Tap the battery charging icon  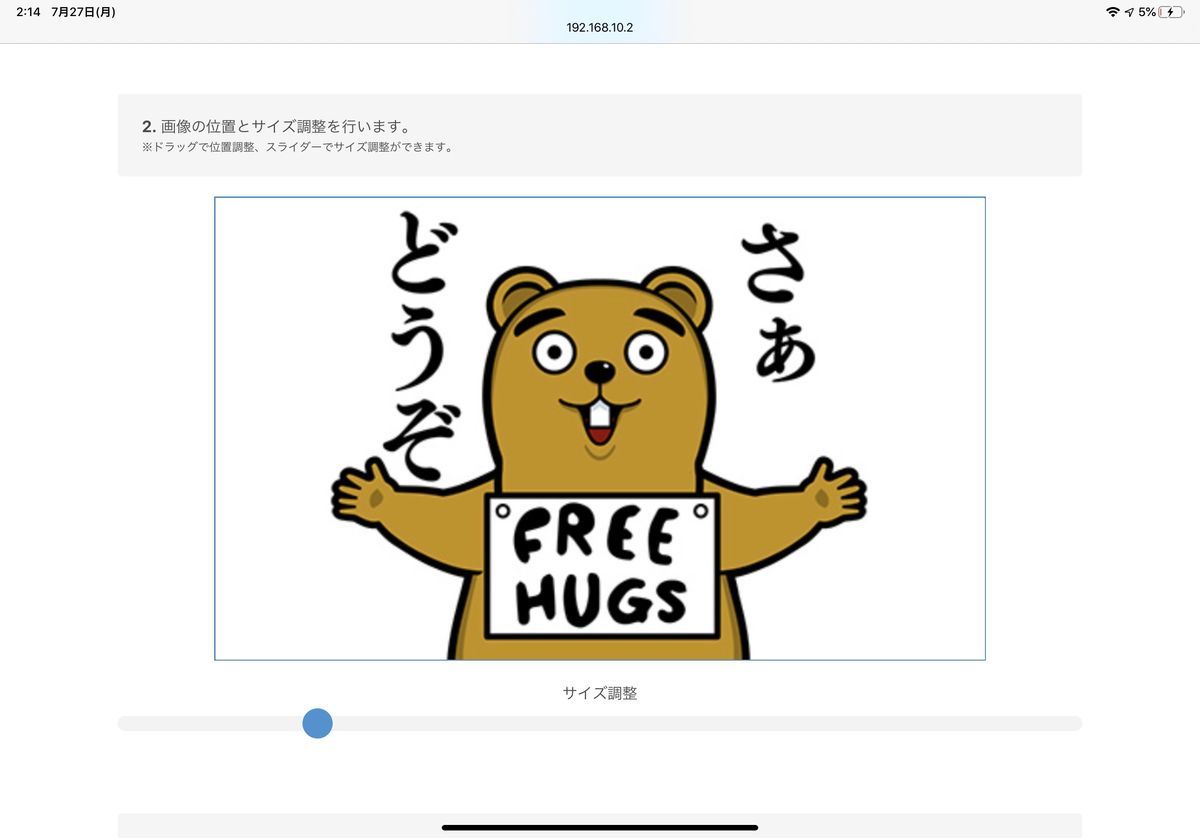click(1172, 12)
